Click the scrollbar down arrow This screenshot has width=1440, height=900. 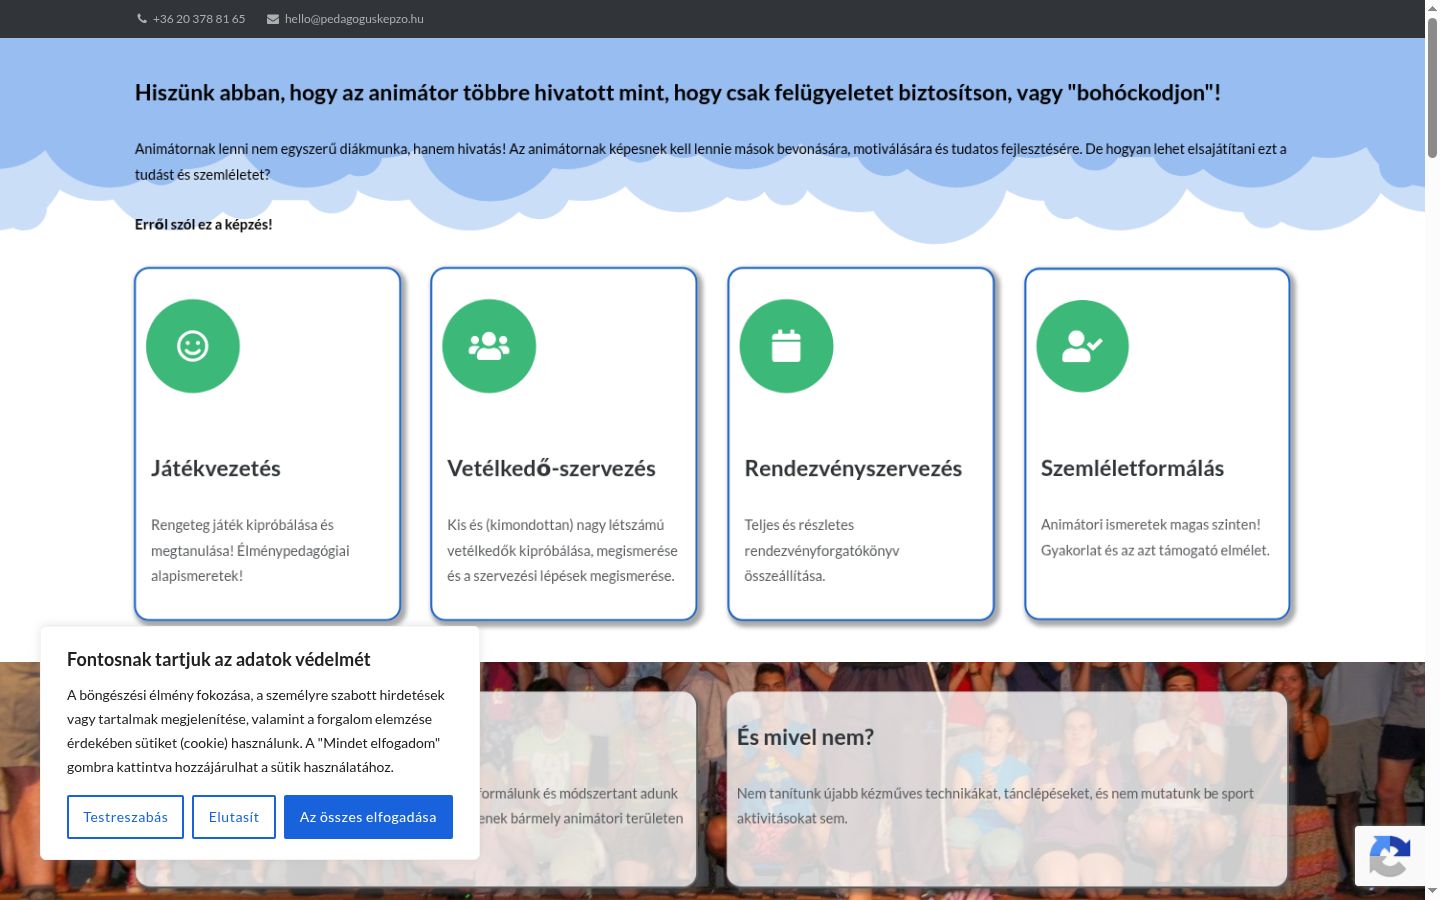(x=1432, y=891)
